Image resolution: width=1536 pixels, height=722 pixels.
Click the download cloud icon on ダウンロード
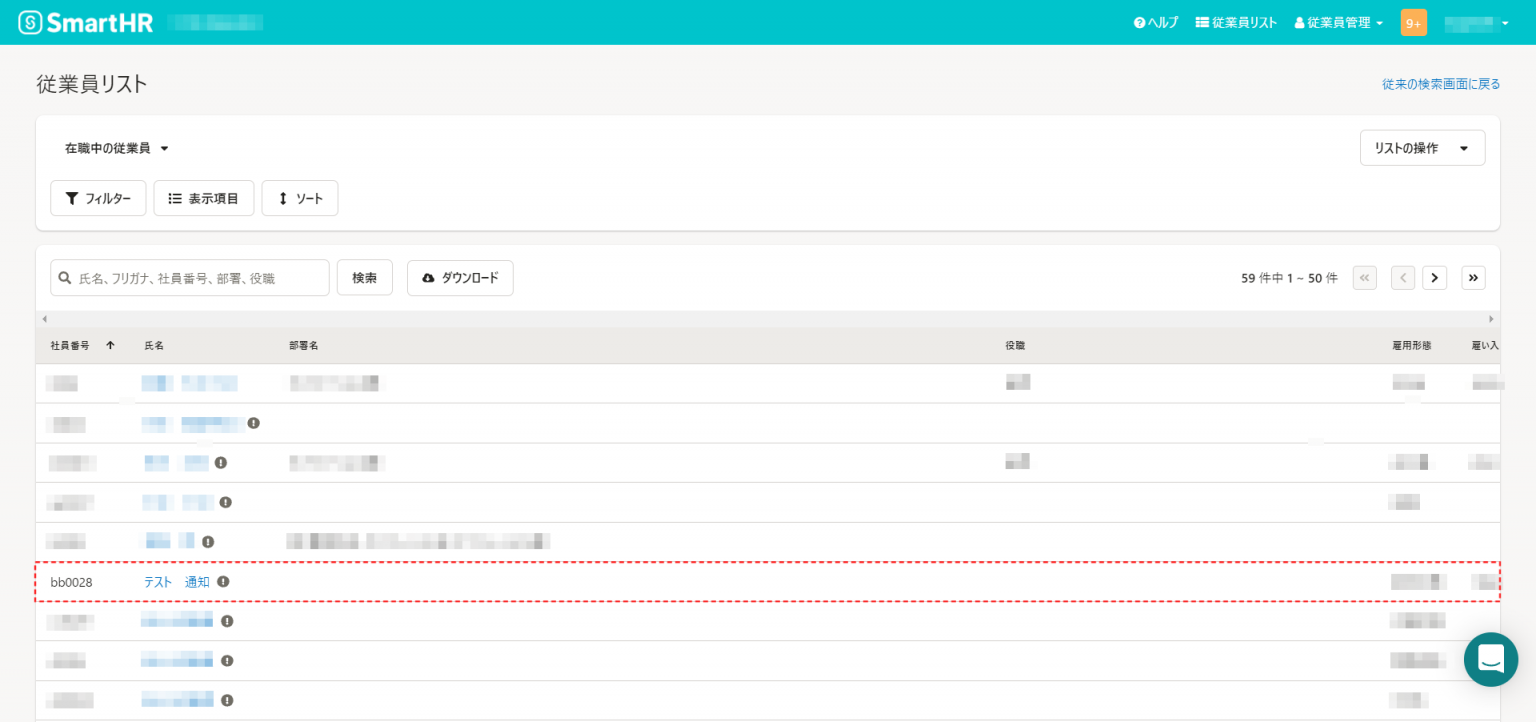(x=430, y=278)
